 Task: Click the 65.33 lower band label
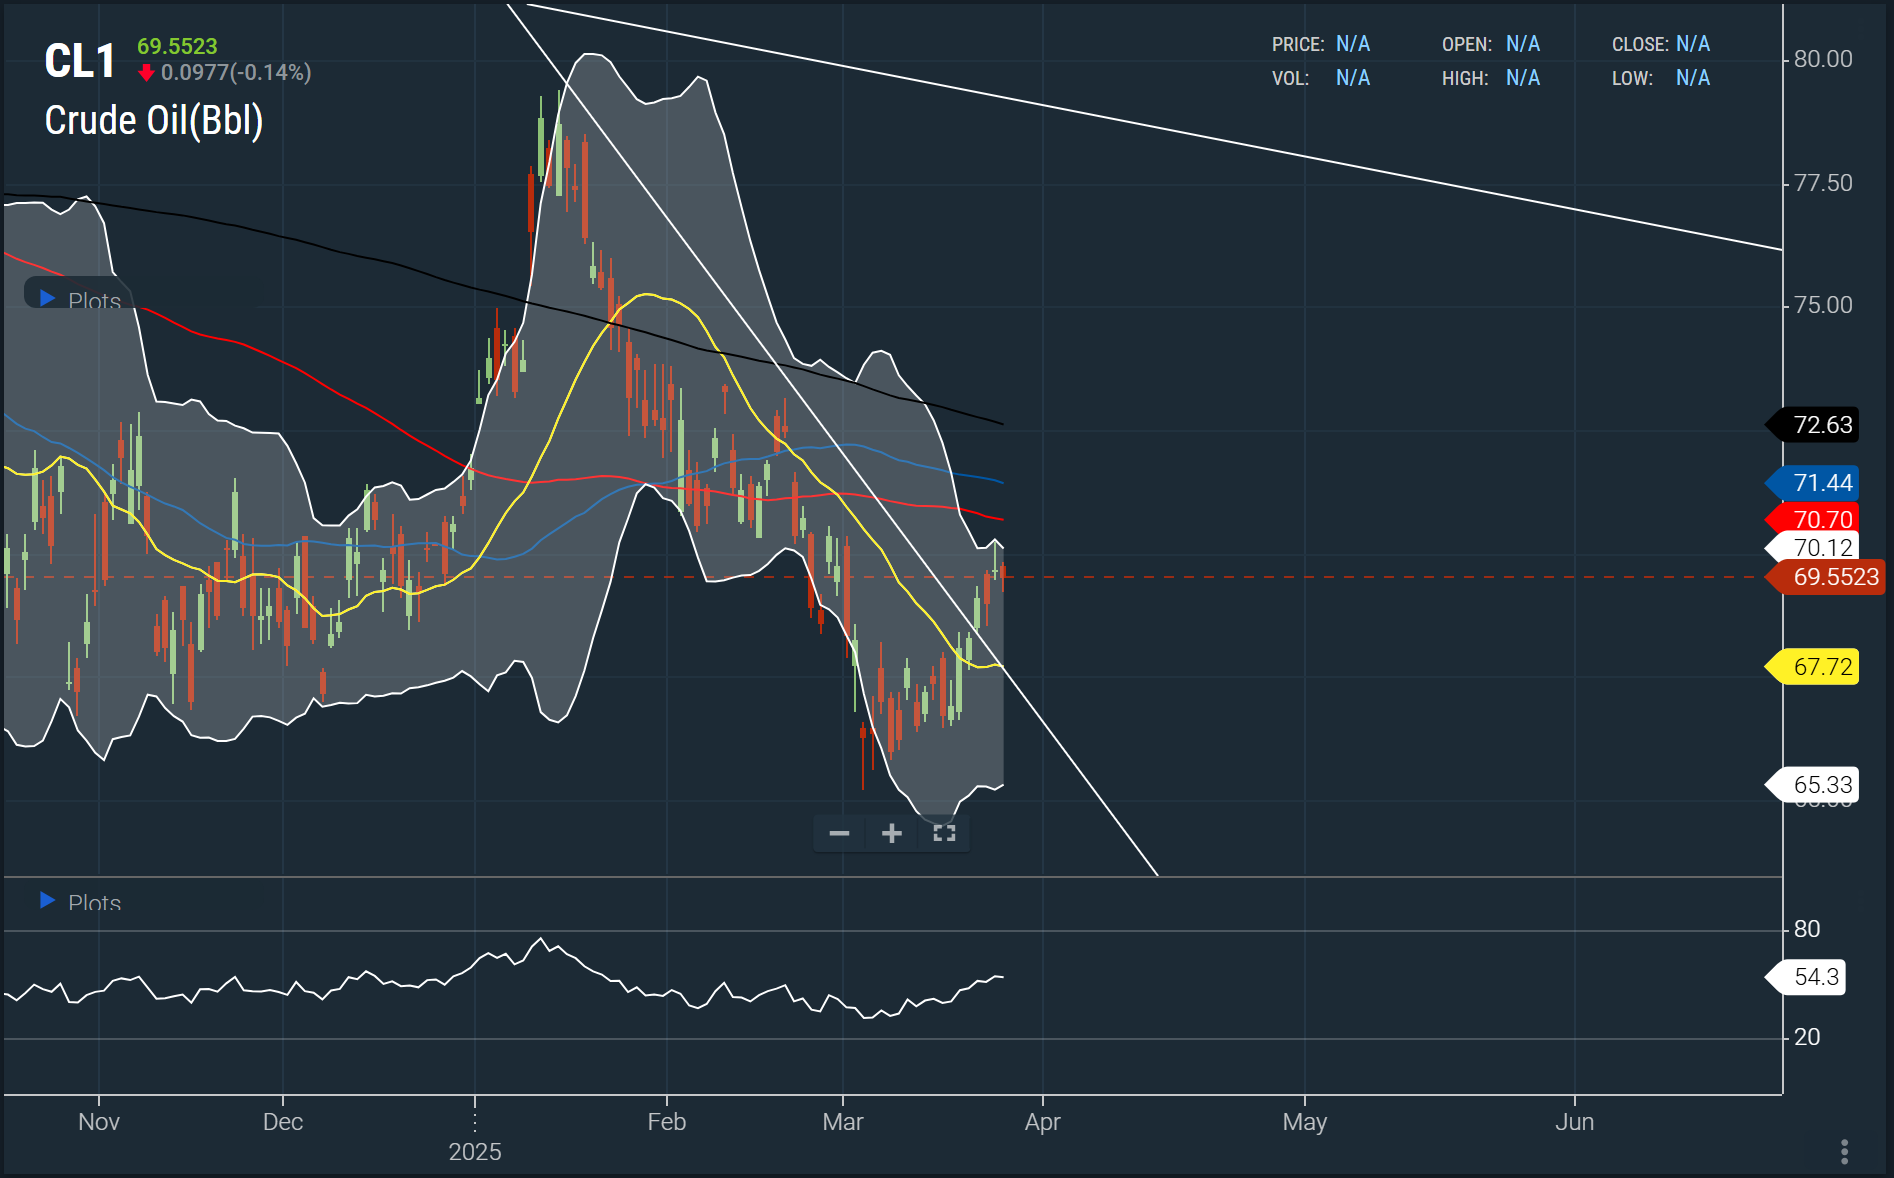[1821, 785]
